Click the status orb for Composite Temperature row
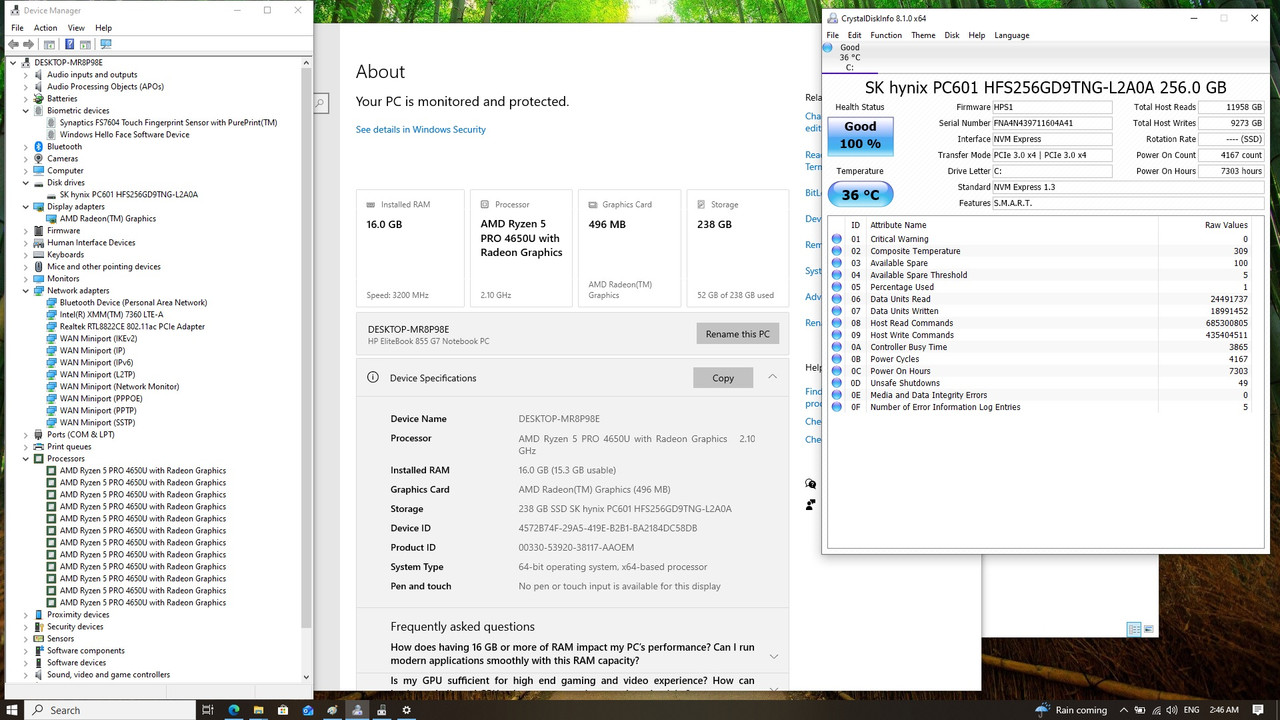 [837, 251]
